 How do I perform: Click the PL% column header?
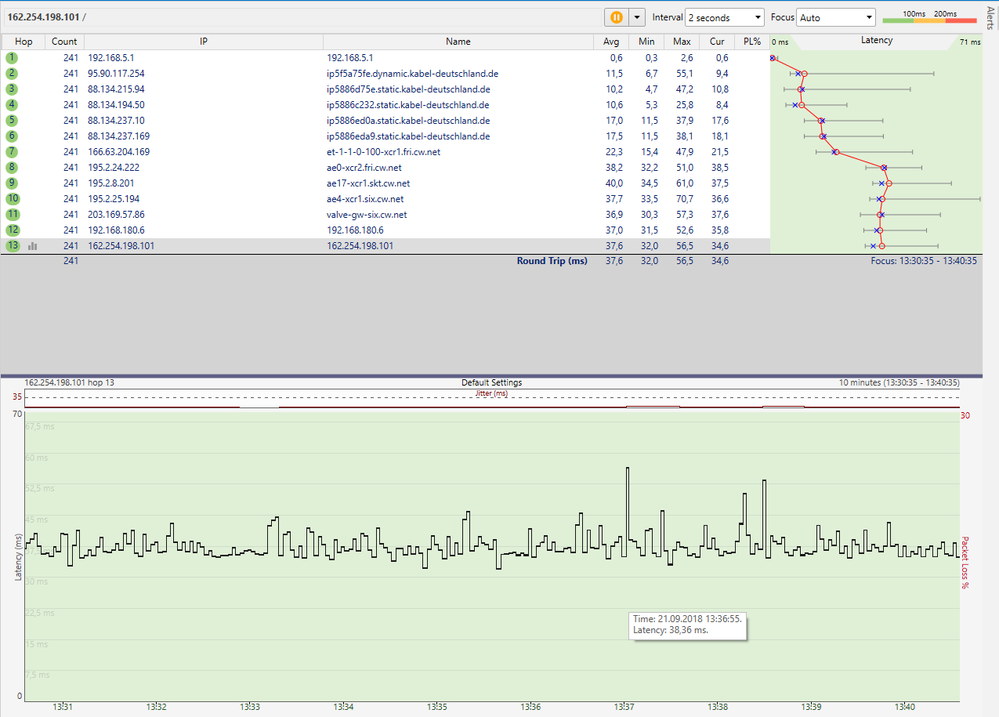coord(752,42)
